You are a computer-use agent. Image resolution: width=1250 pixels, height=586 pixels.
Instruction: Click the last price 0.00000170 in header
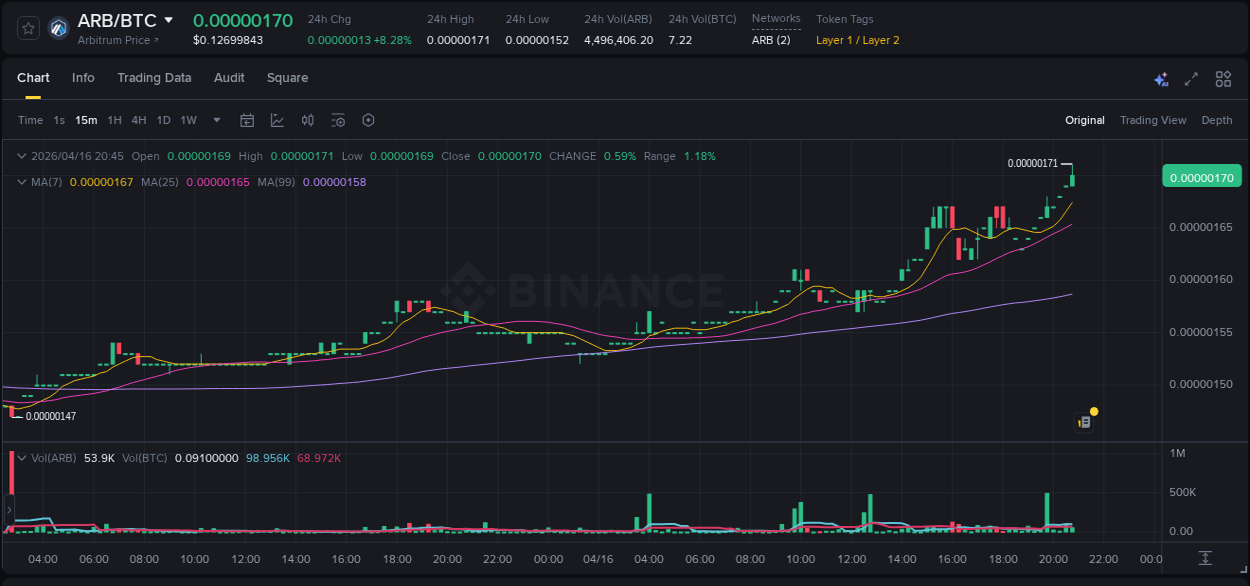point(243,20)
